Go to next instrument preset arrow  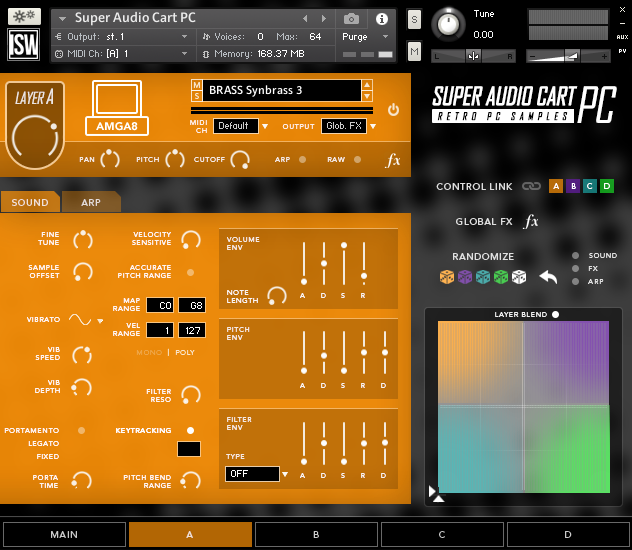click(x=324, y=19)
